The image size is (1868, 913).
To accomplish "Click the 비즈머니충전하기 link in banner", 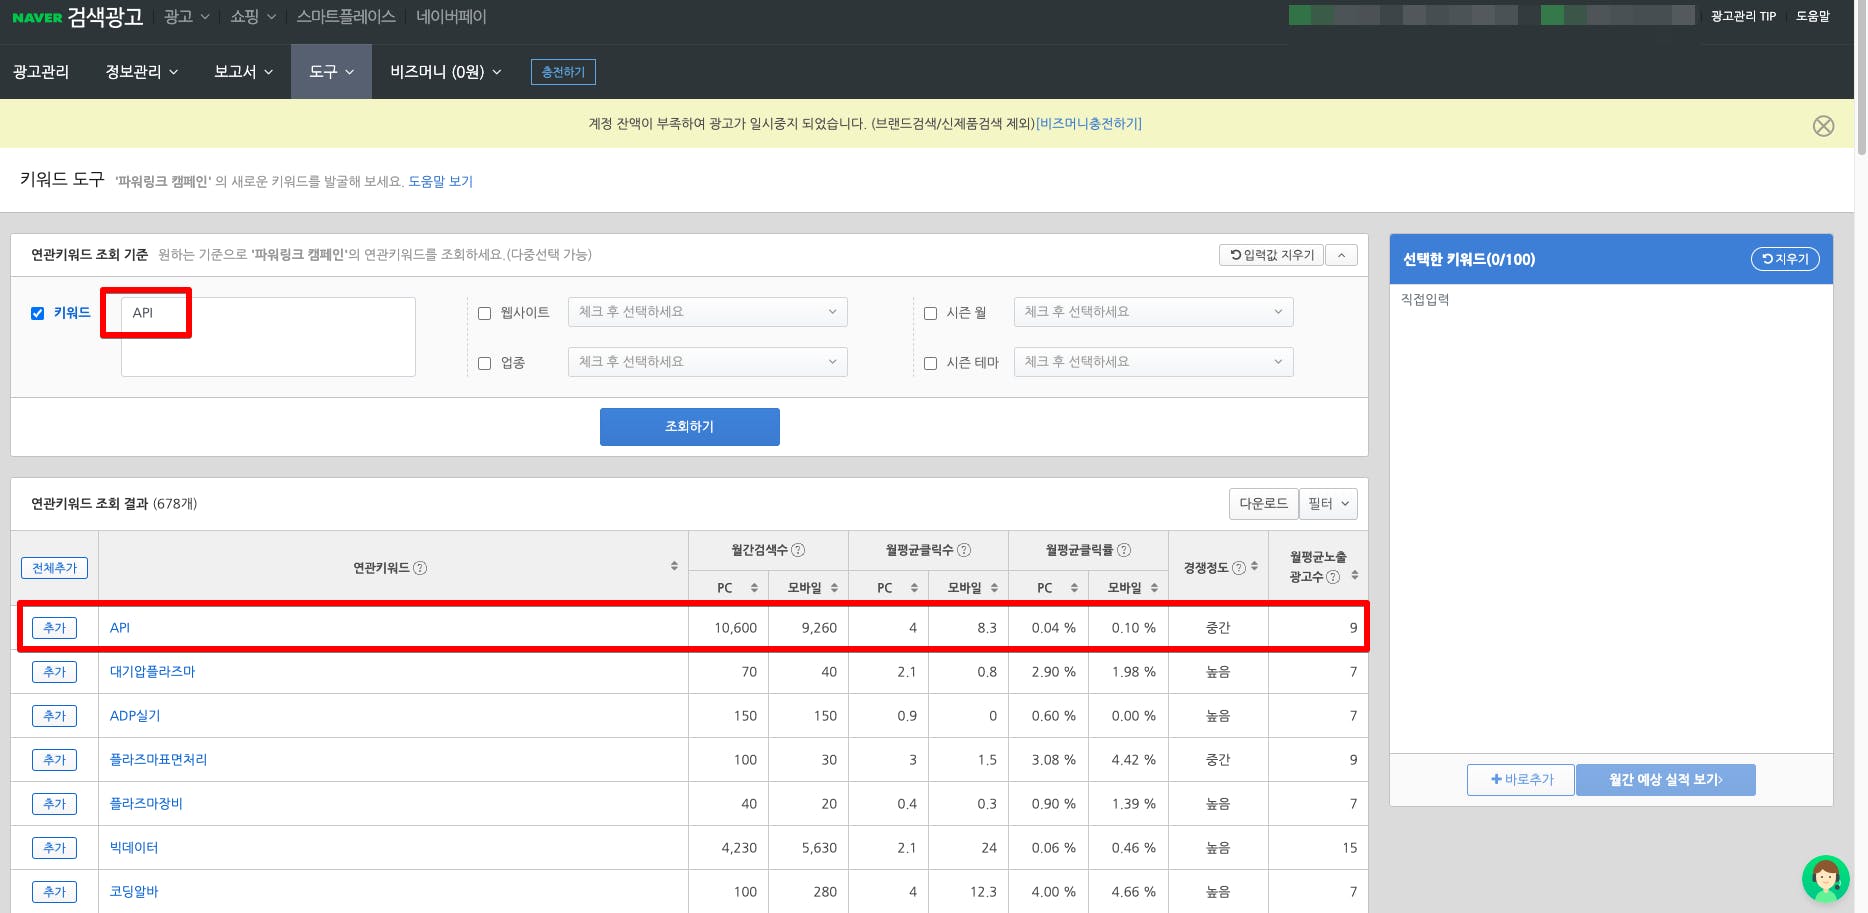I will click(x=1088, y=124).
